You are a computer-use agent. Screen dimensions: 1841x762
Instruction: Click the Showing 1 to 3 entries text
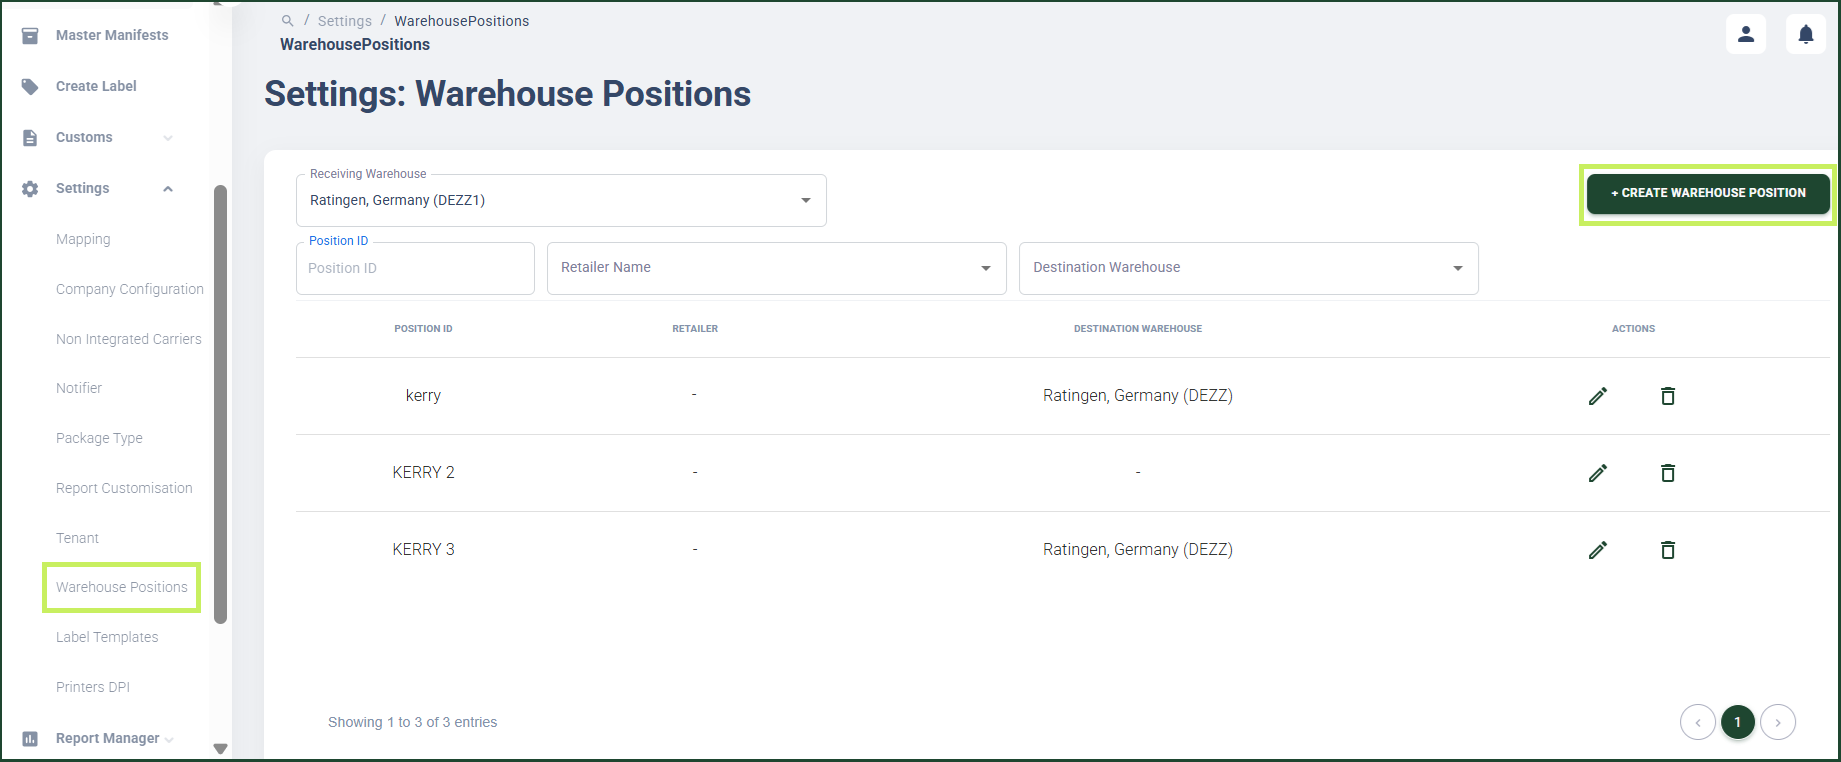point(412,722)
